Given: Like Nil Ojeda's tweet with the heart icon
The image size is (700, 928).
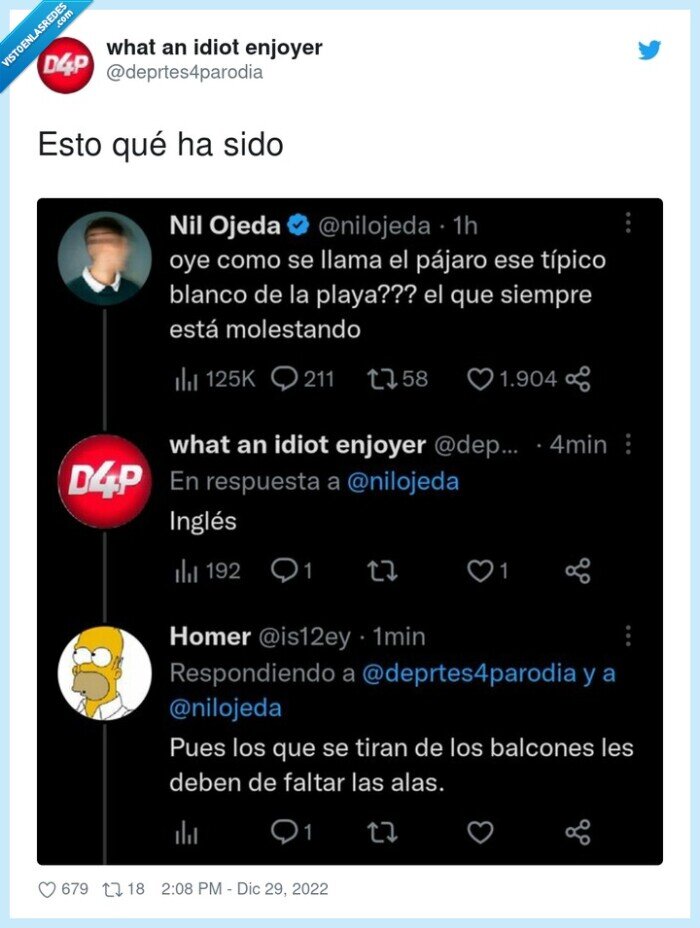Looking at the screenshot, I should (x=481, y=379).
